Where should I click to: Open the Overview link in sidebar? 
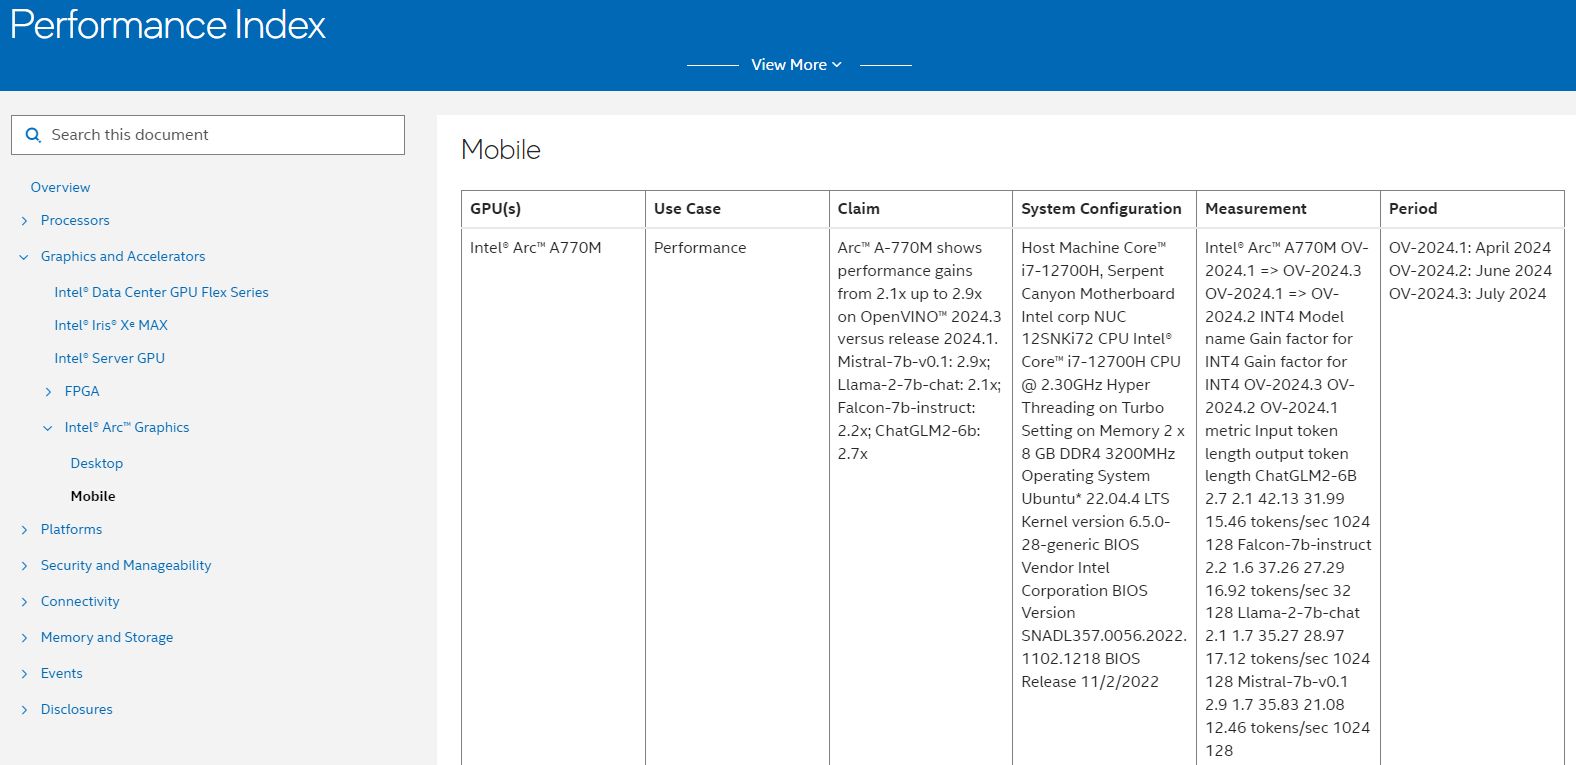(60, 187)
